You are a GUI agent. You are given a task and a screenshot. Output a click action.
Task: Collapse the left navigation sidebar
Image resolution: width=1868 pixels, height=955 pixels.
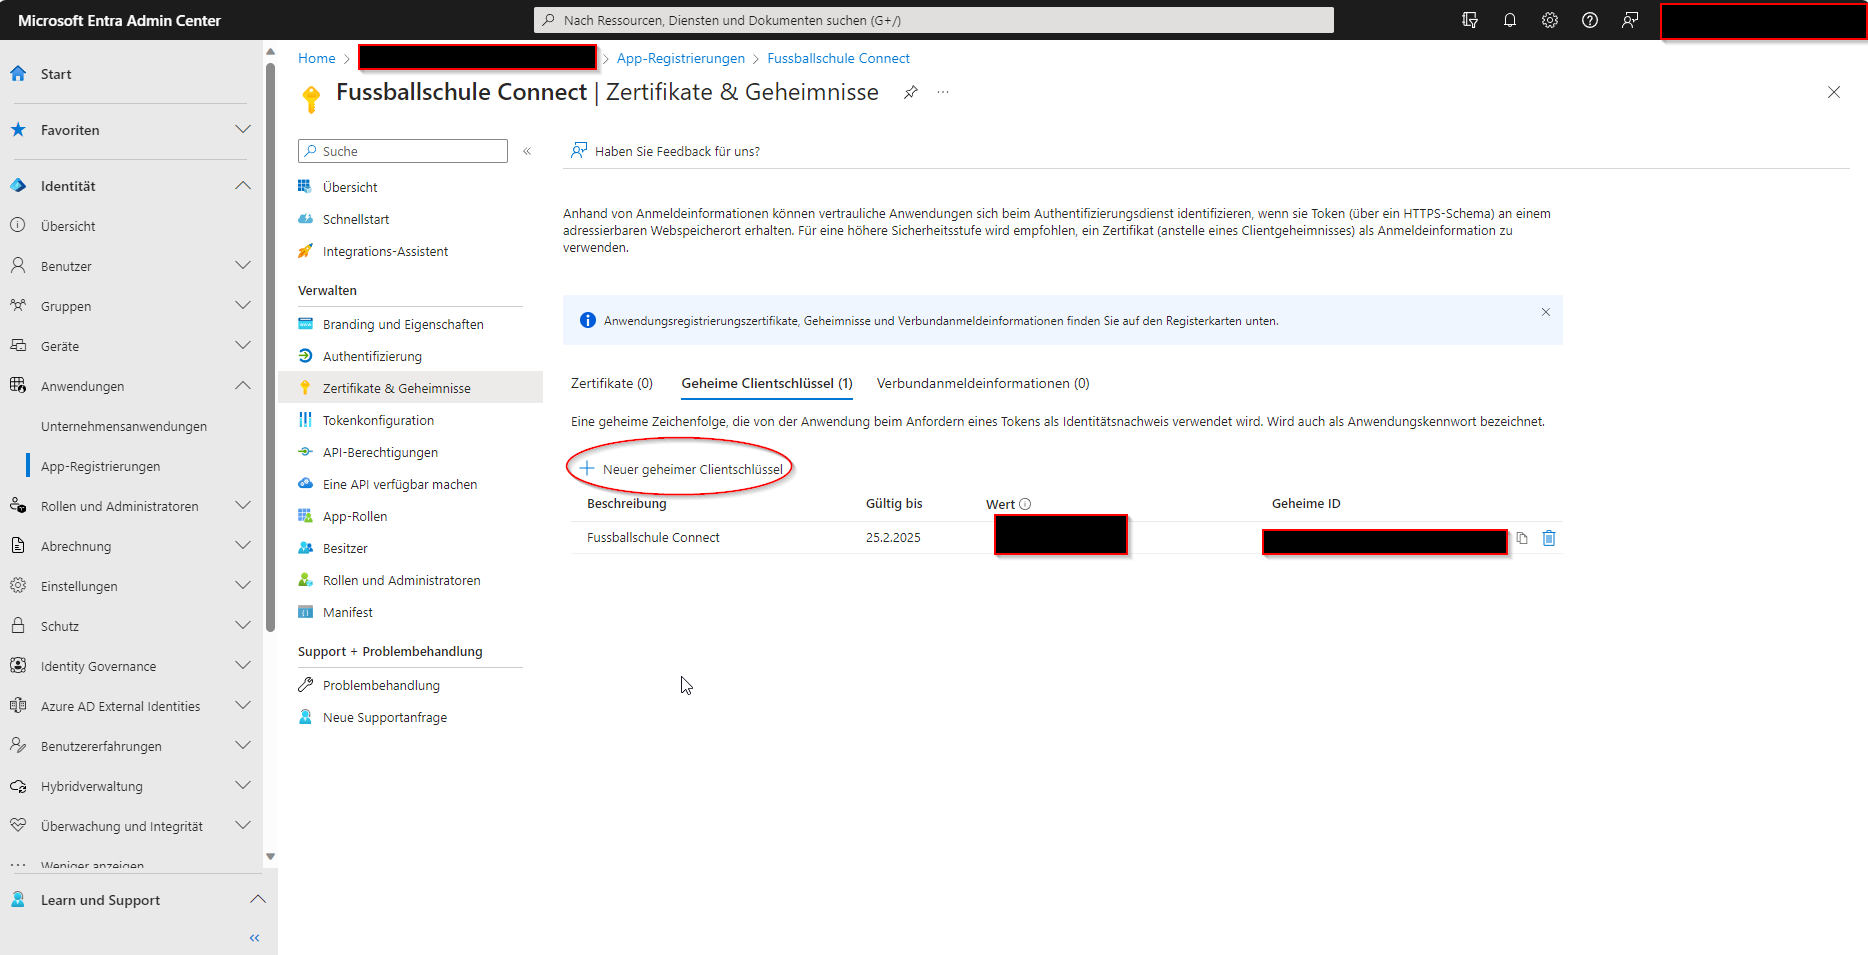click(254, 938)
